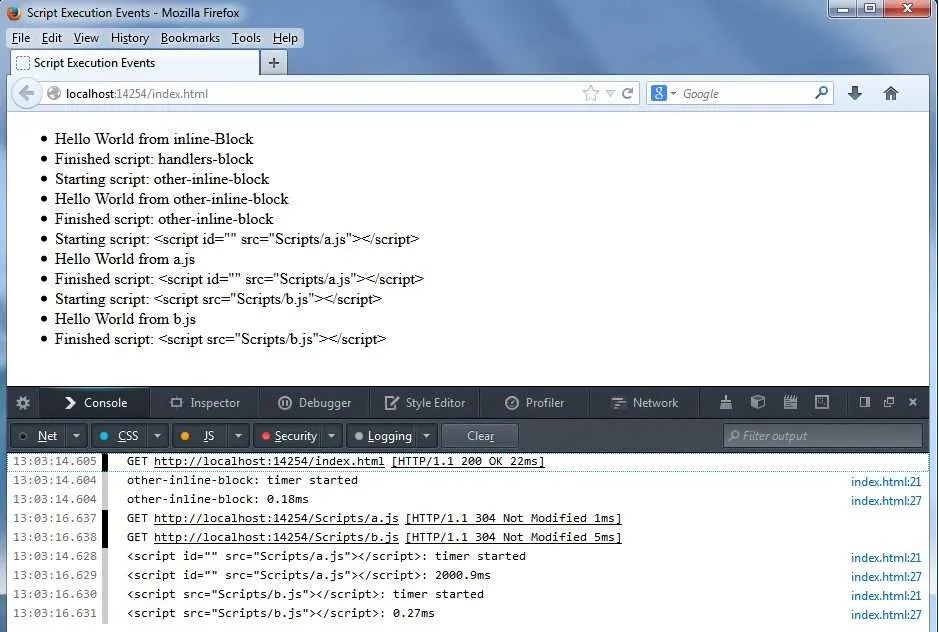
Task: Switch to the Network tab
Action: coord(644,403)
